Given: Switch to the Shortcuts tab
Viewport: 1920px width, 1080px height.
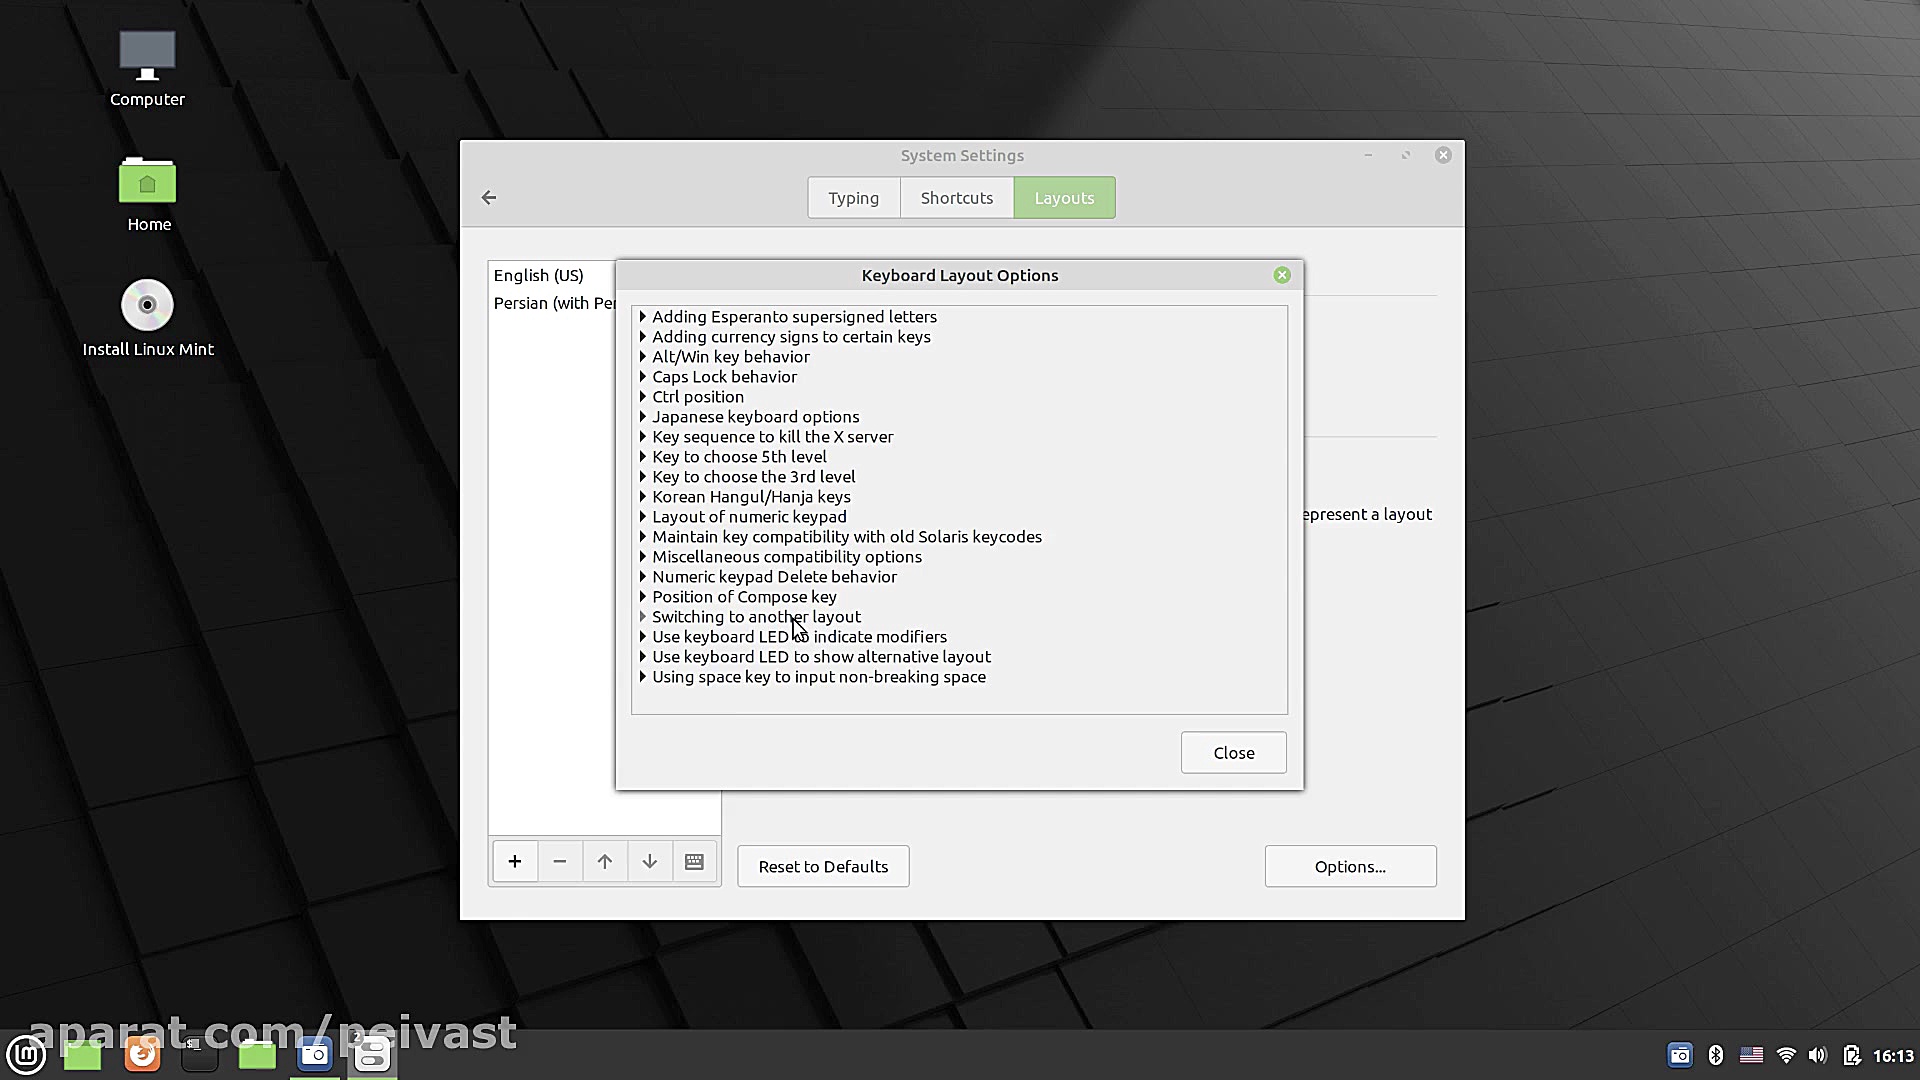Looking at the screenshot, I should 956,198.
